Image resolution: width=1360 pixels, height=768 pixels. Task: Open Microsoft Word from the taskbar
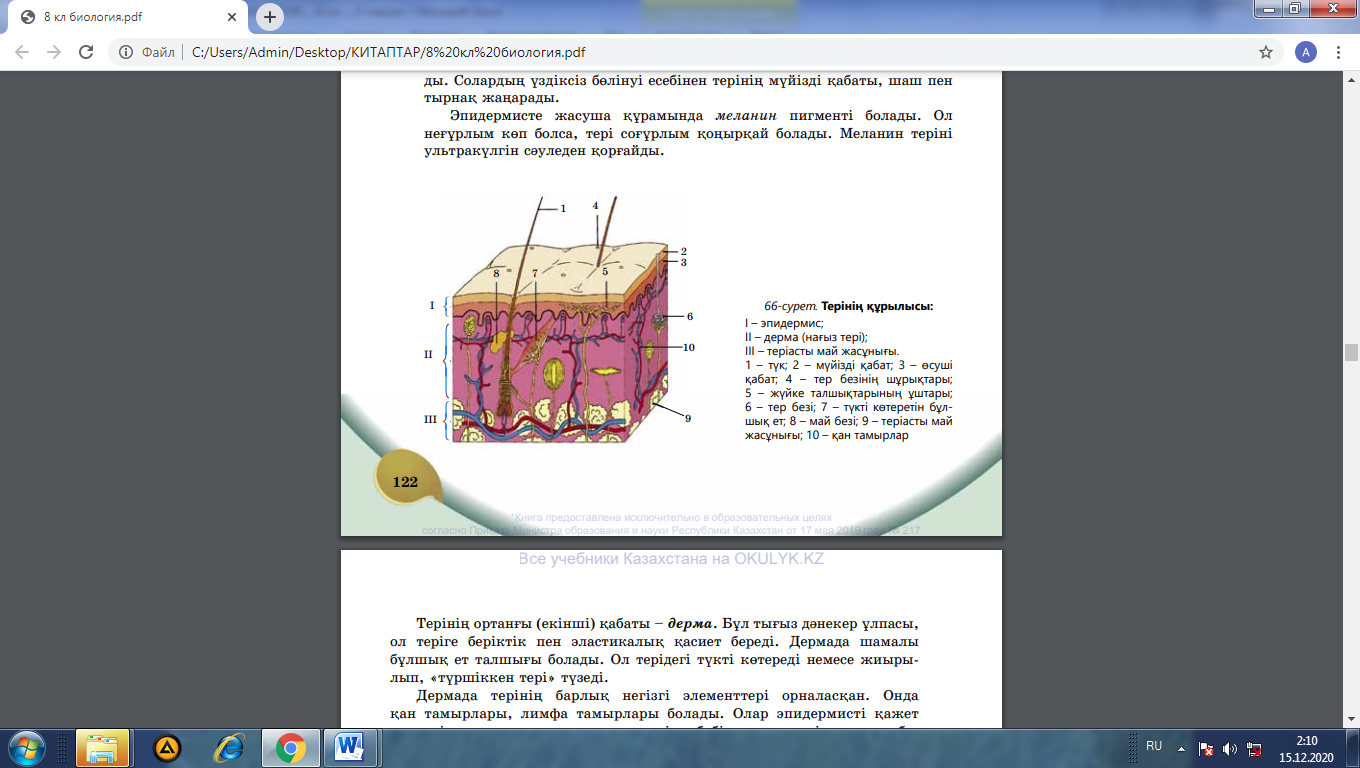pyautogui.click(x=350, y=747)
